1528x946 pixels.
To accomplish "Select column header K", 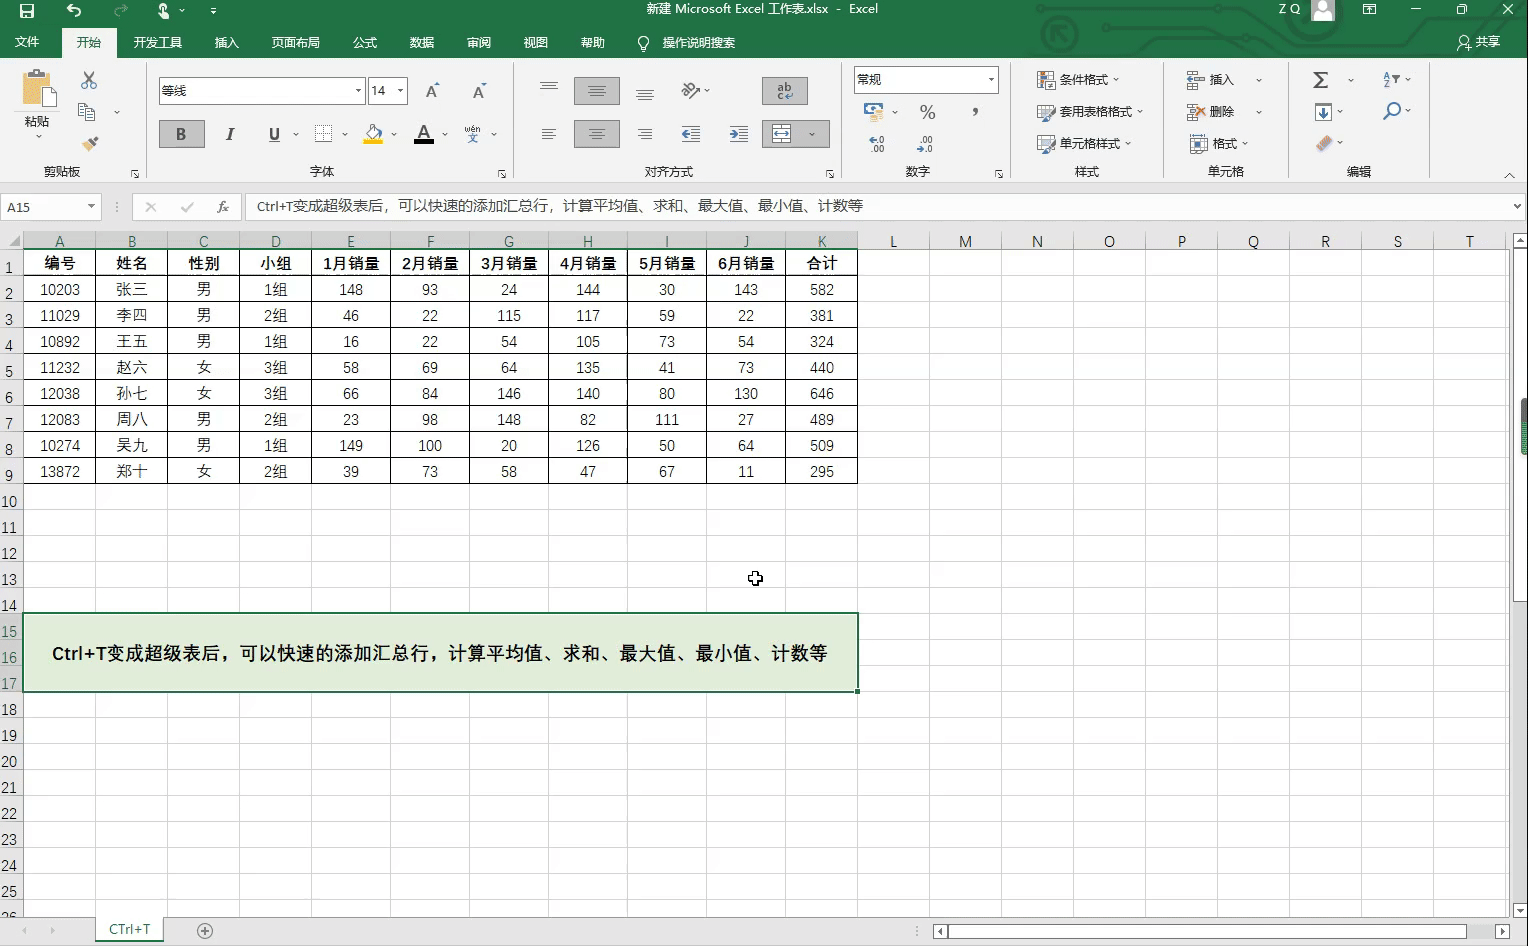I will pyautogui.click(x=822, y=241).
